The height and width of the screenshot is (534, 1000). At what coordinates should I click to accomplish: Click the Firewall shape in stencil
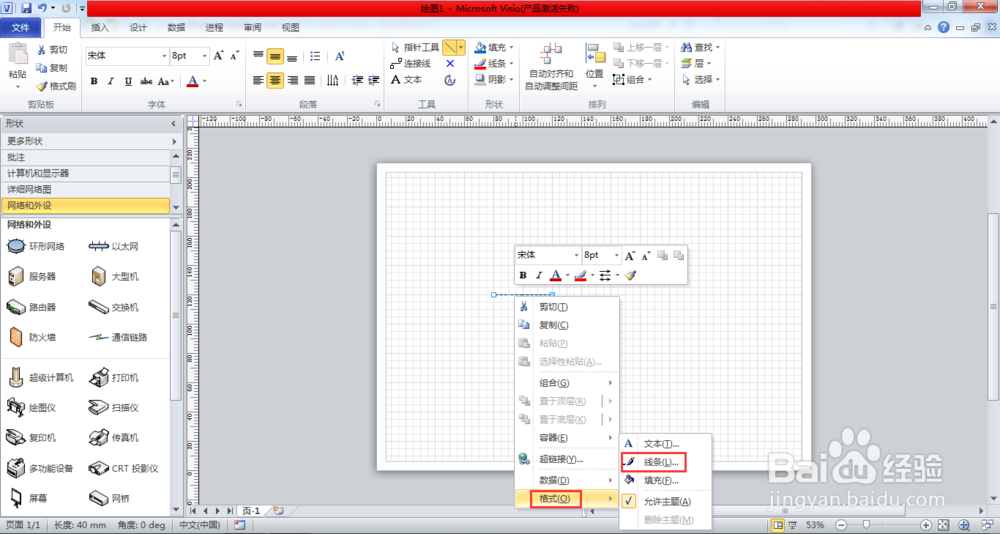point(17,337)
